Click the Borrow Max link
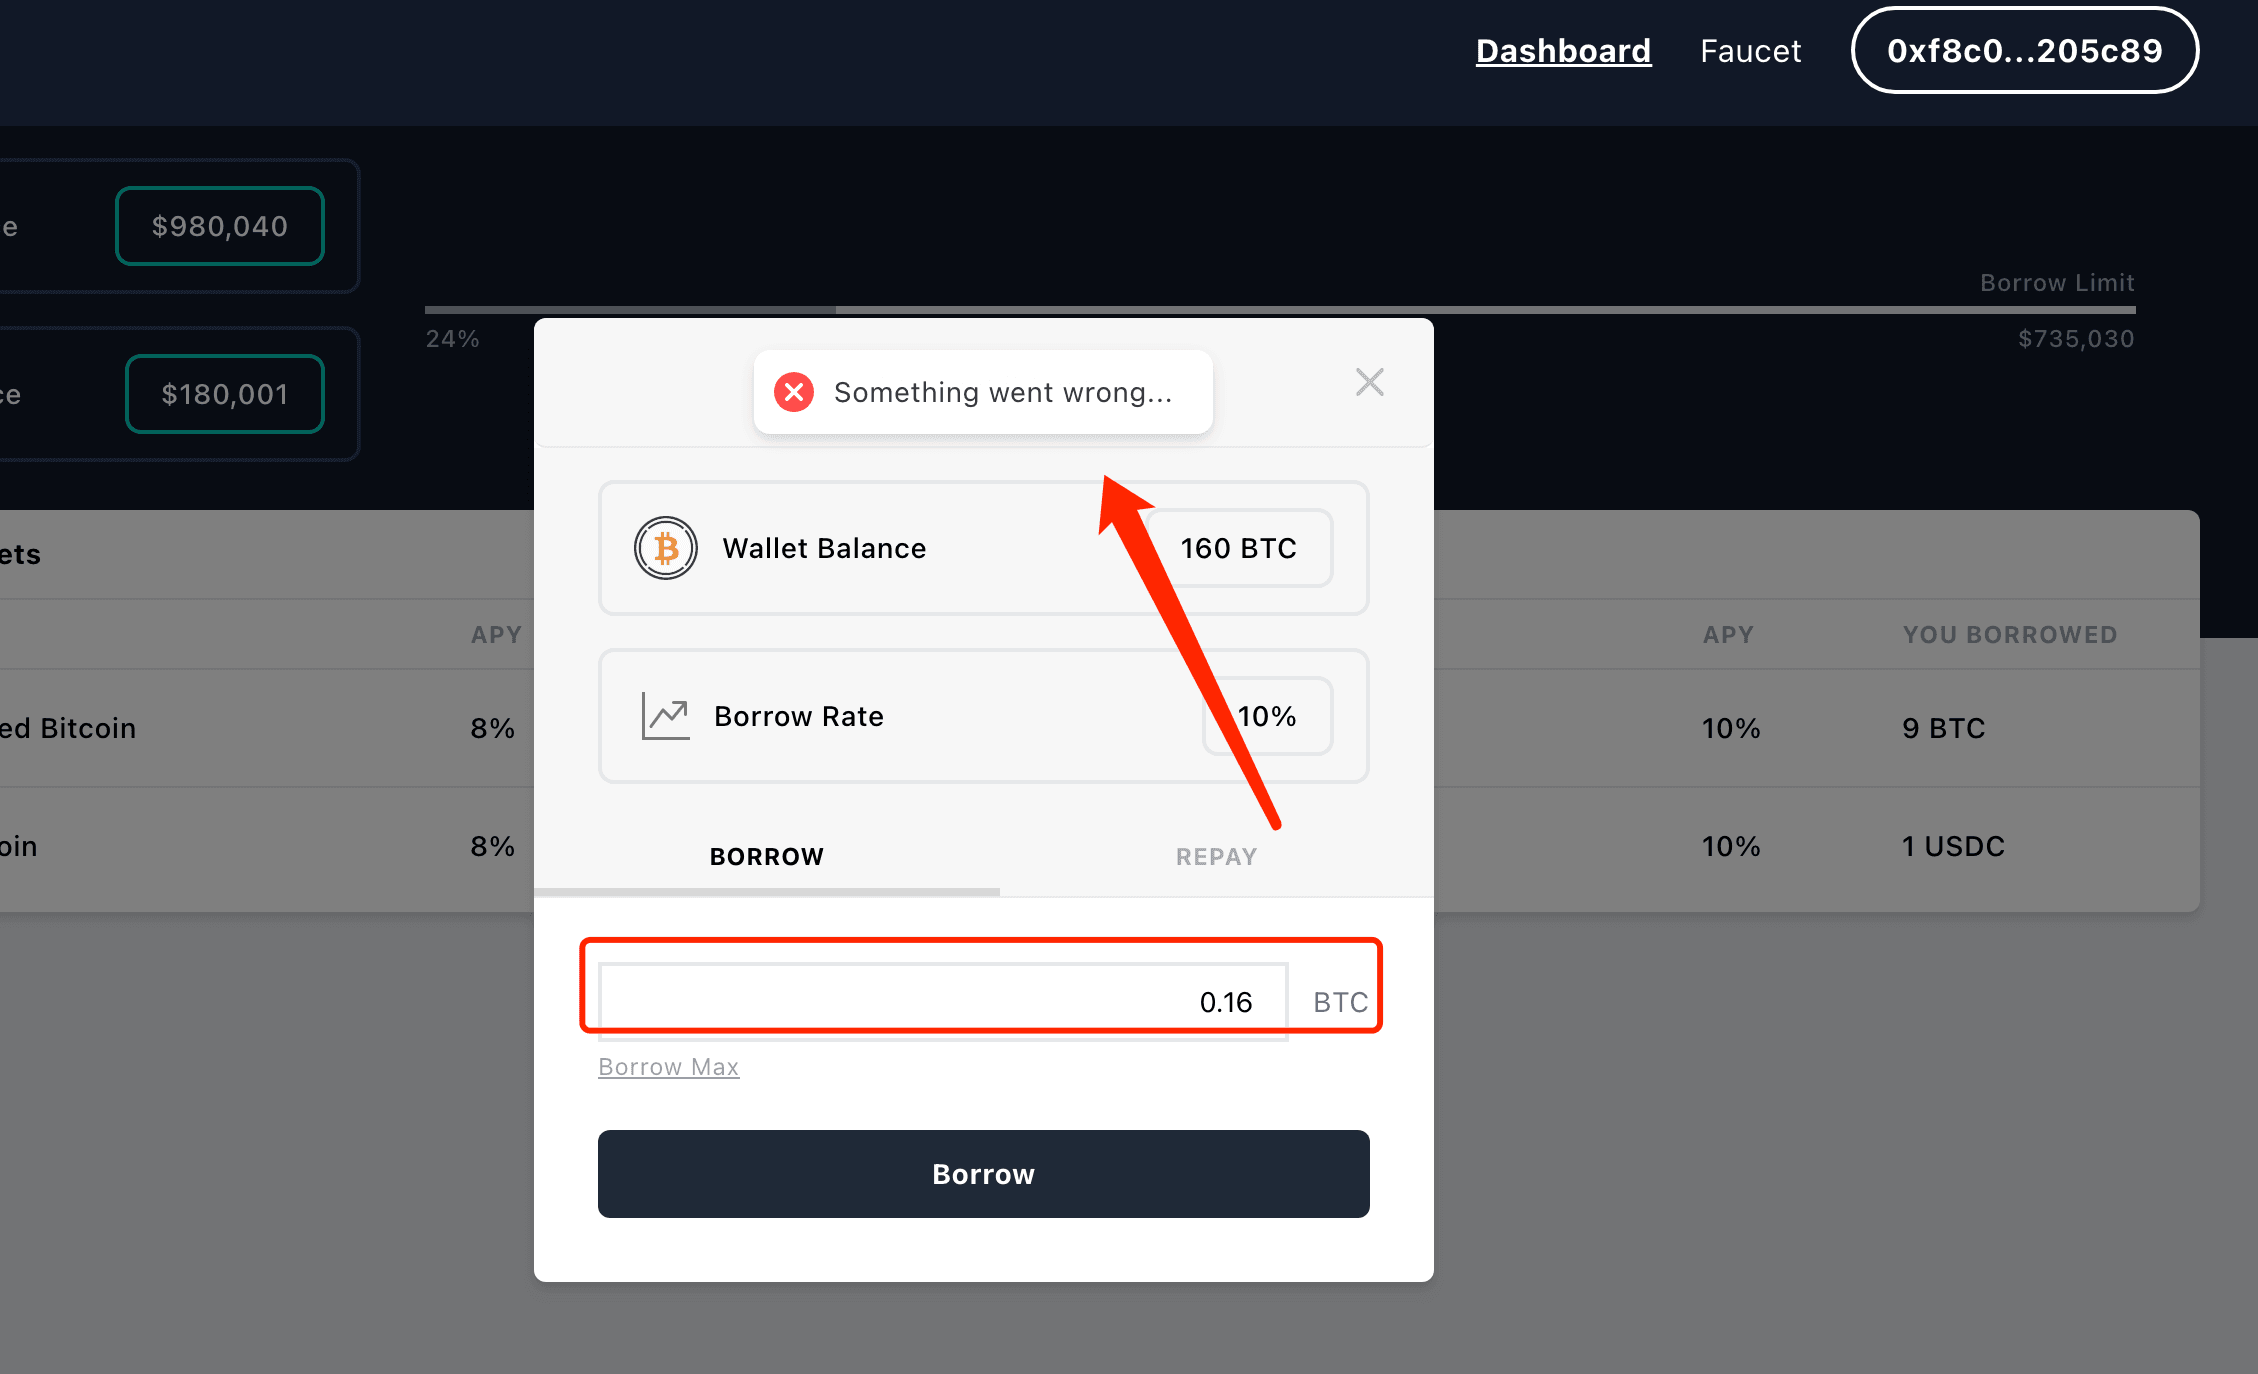The width and height of the screenshot is (2258, 1374). coord(668,1067)
